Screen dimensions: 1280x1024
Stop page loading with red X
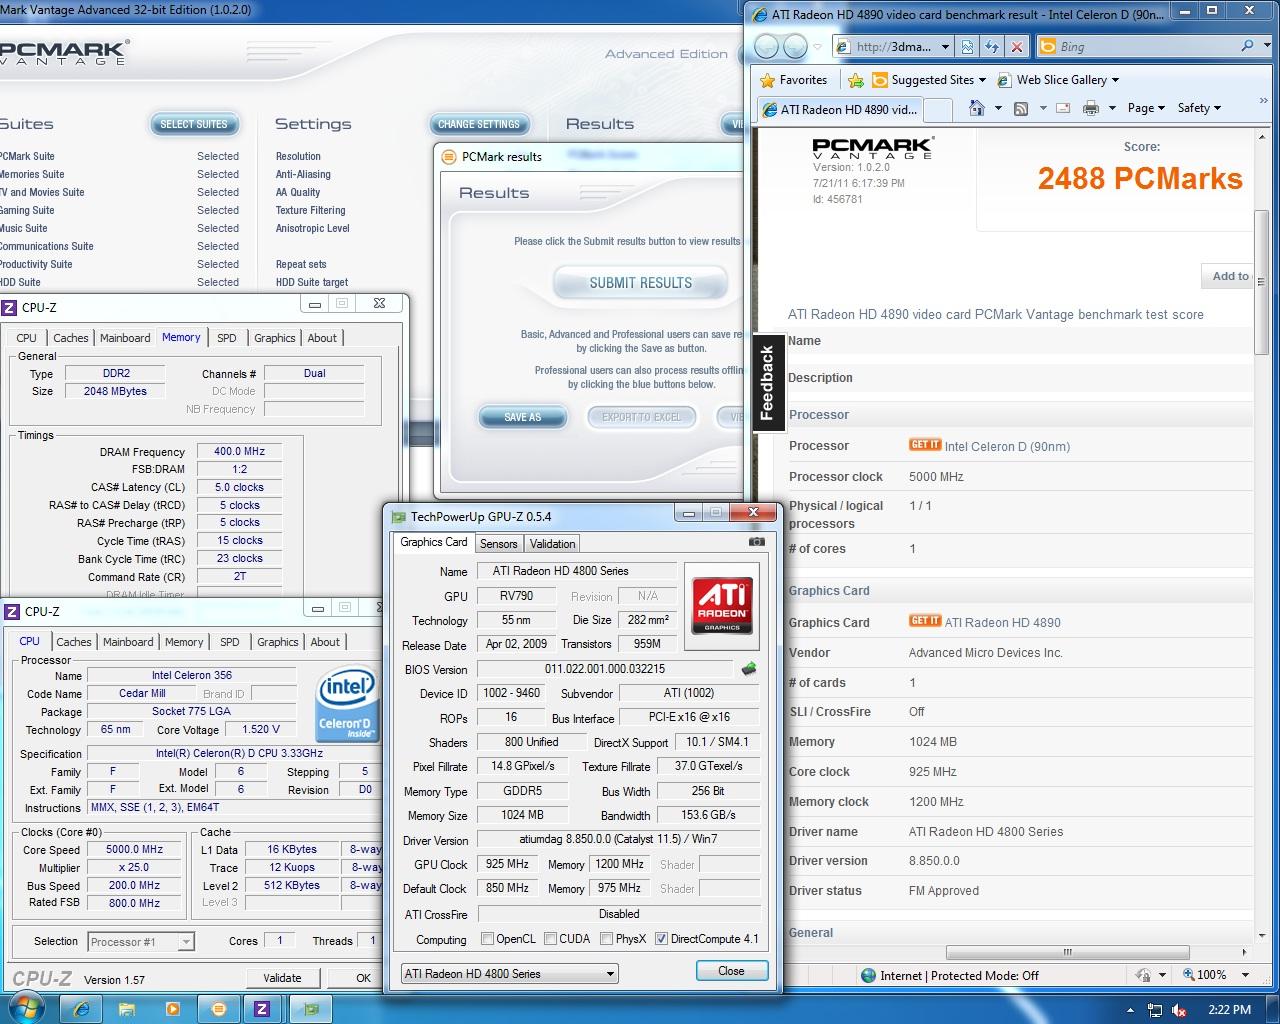1017,46
